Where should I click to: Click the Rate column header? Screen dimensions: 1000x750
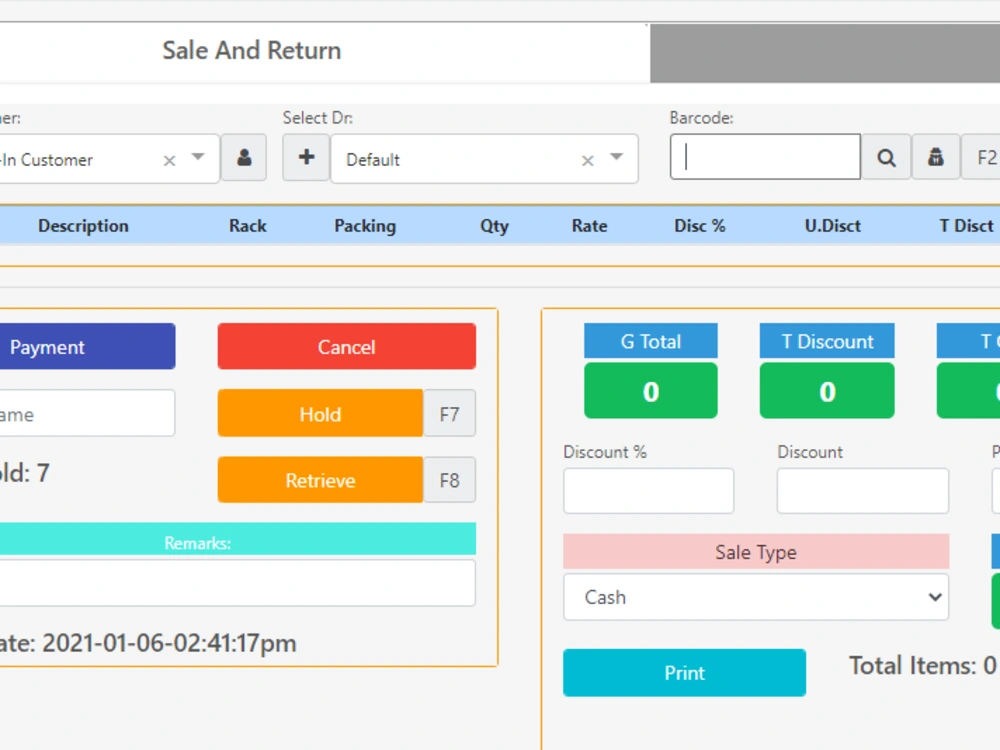589,226
